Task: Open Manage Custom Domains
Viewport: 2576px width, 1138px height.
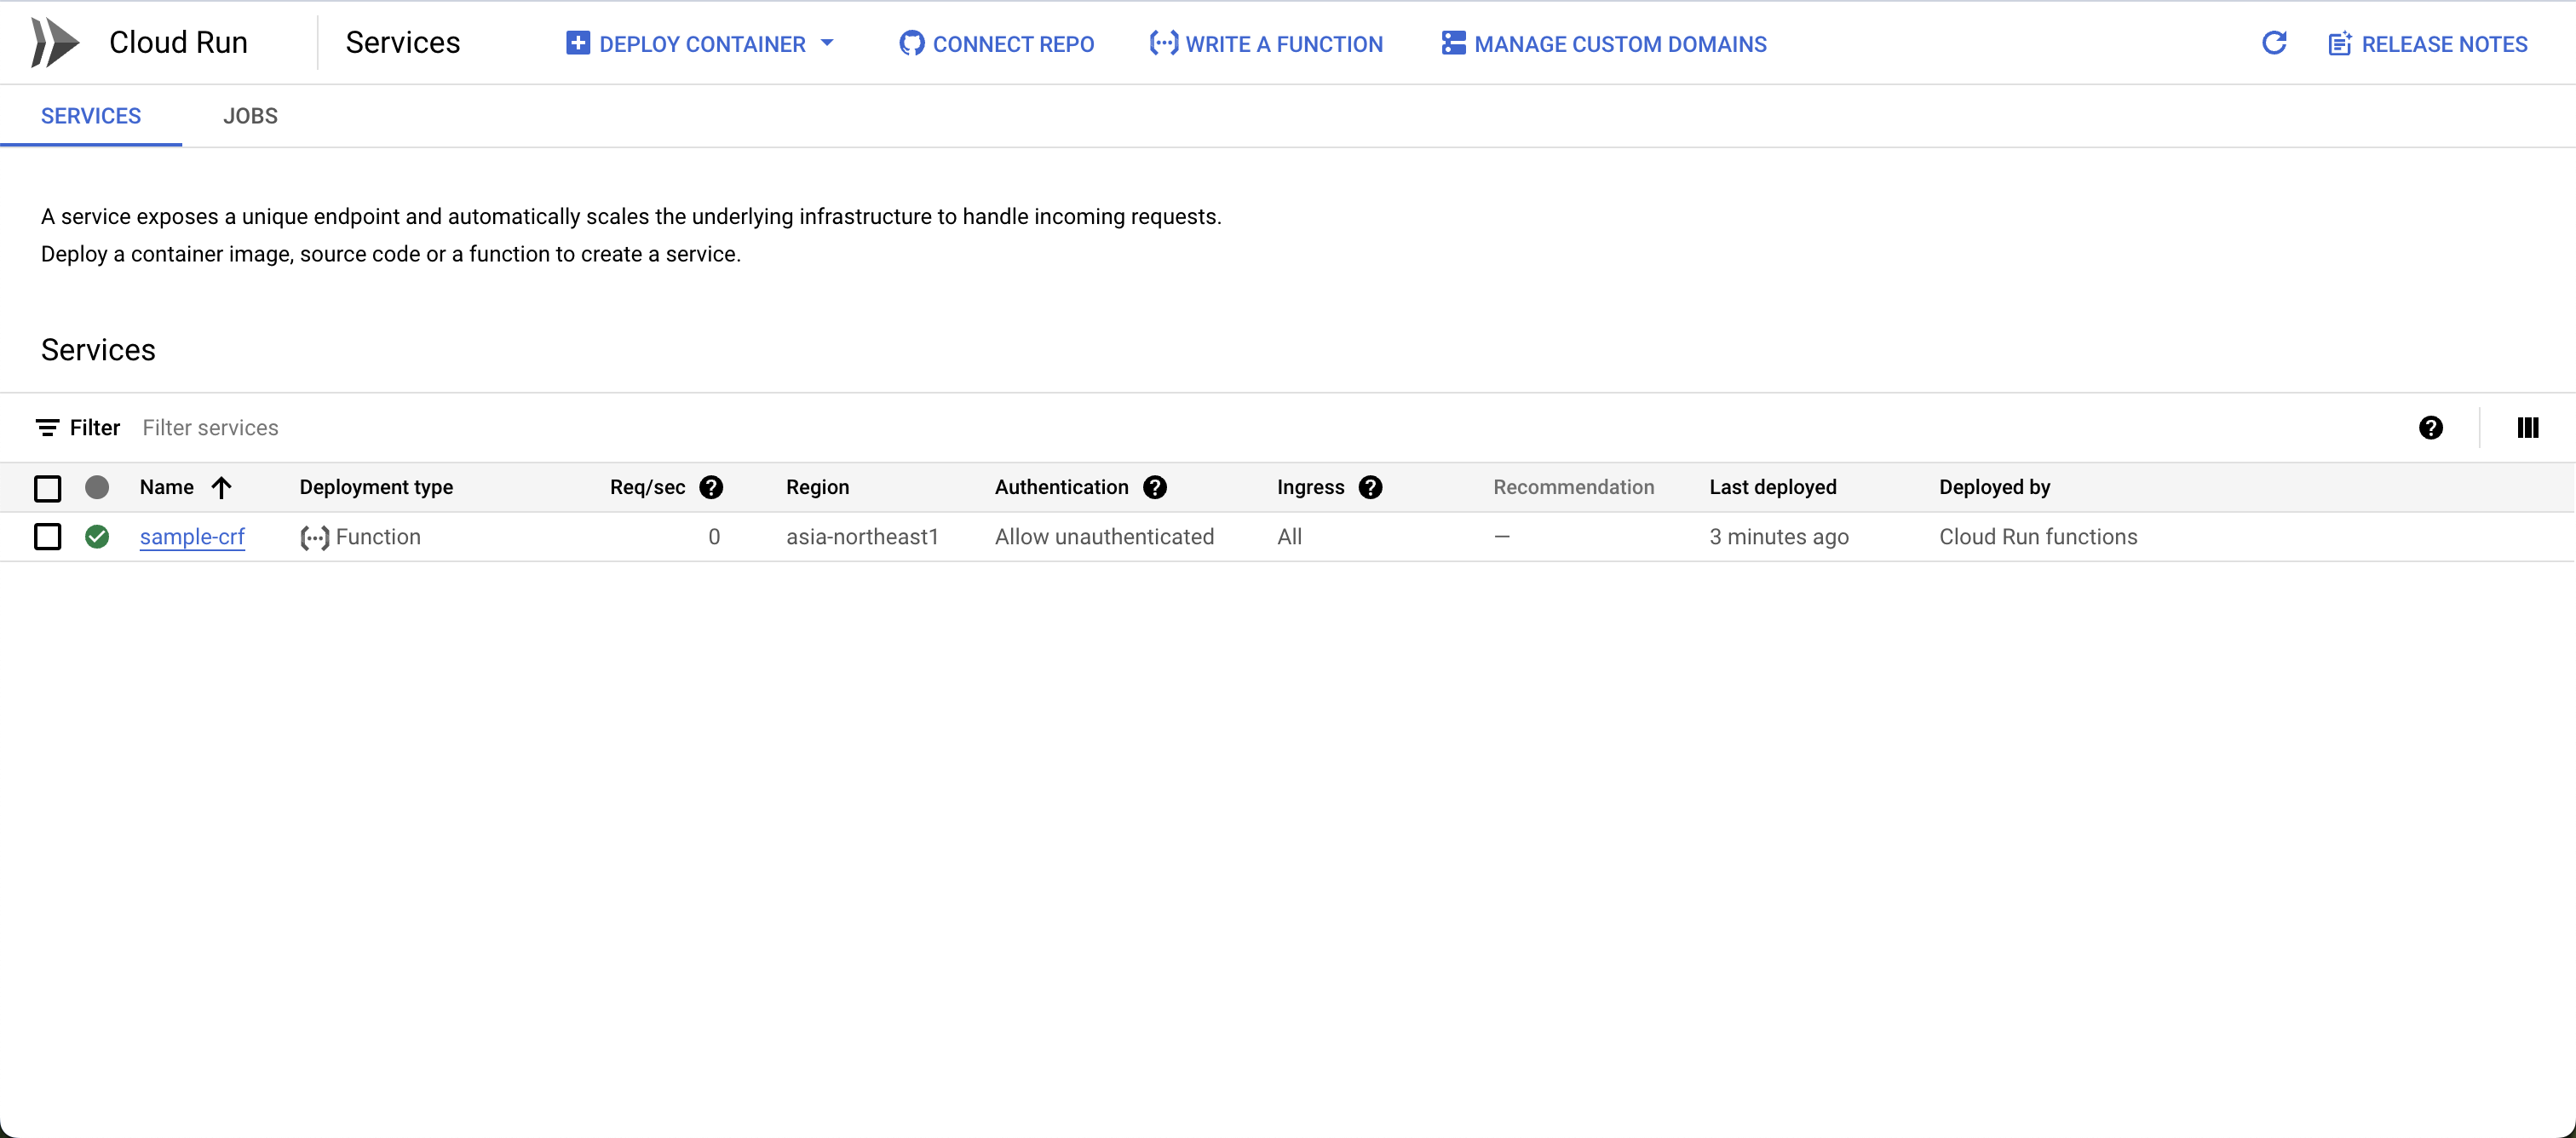Action: [x=1604, y=44]
